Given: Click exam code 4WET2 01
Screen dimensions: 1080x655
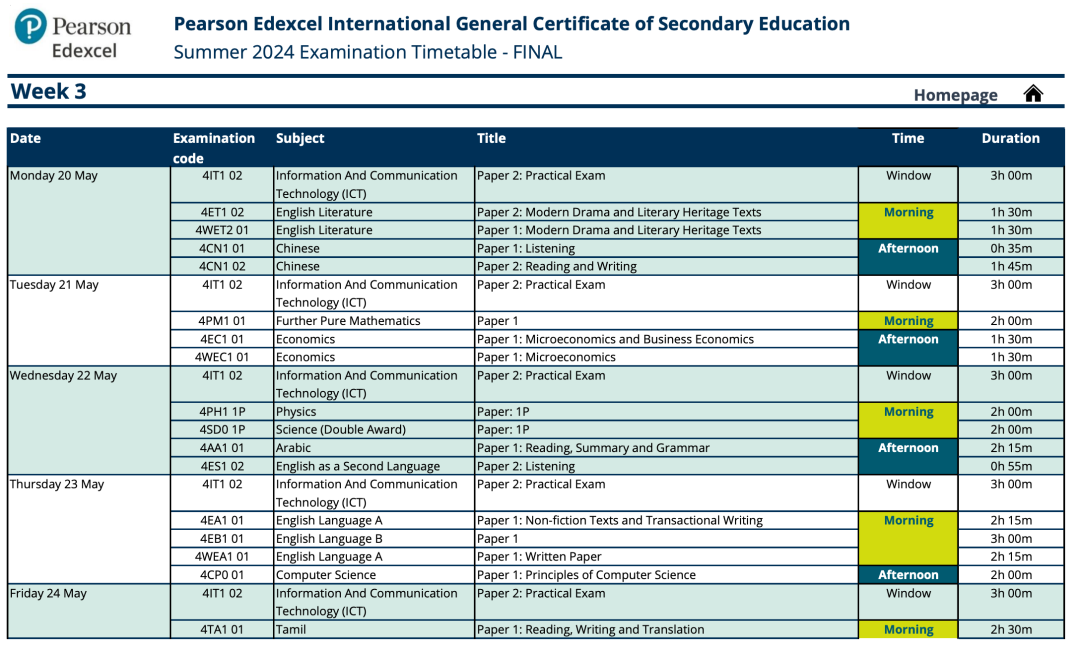Looking at the screenshot, I should [x=222, y=230].
